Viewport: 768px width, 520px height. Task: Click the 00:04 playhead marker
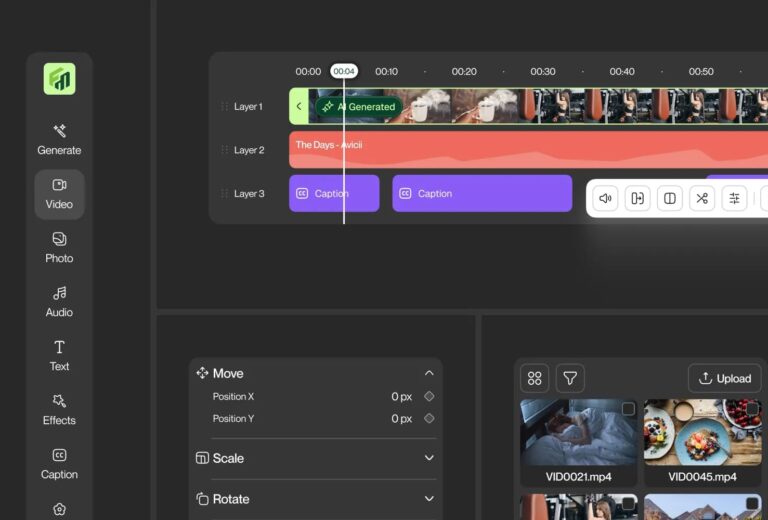(x=344, y=71)
